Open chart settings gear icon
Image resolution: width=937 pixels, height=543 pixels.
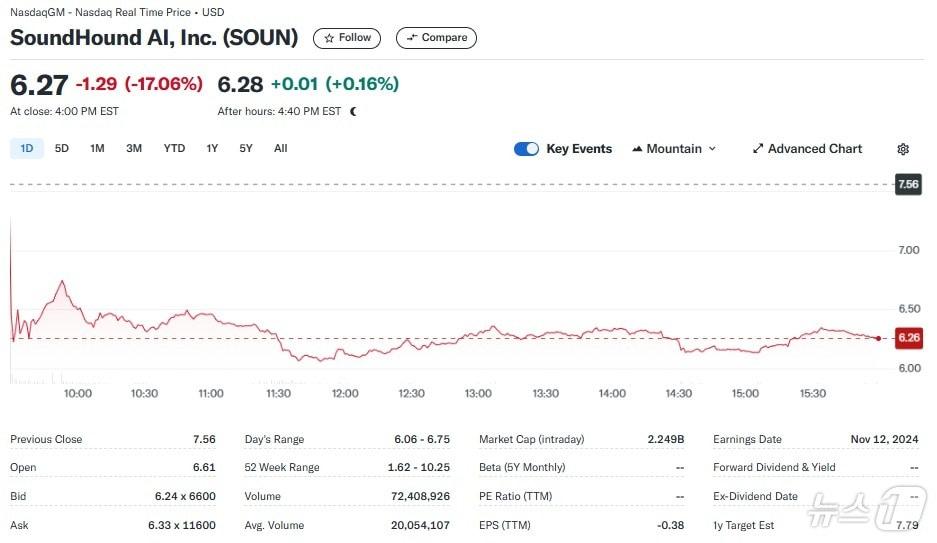[903, 149]
